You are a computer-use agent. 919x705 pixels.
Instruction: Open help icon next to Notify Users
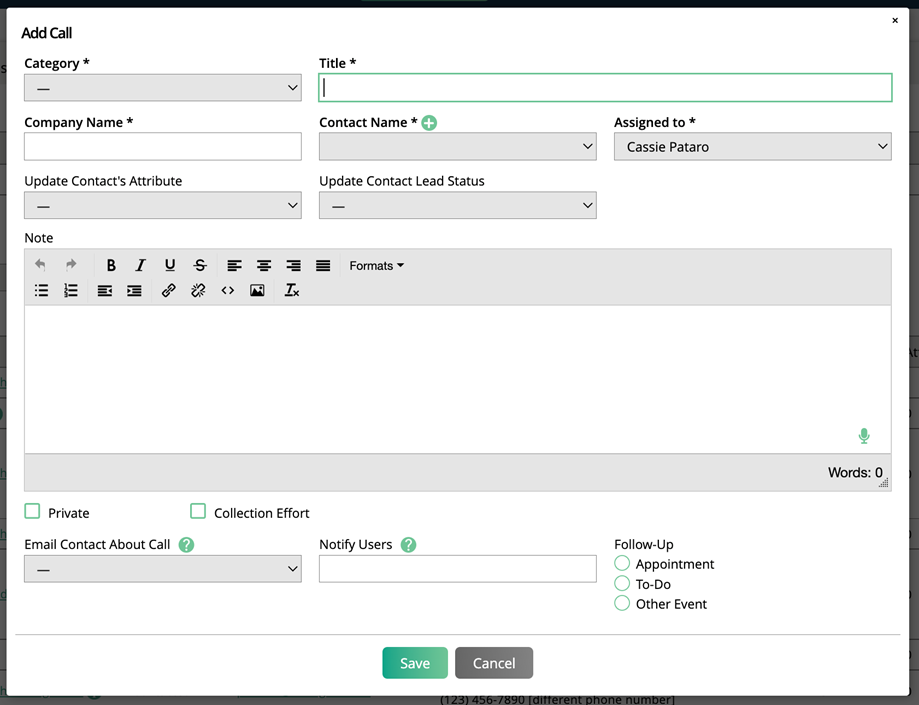[408, 545]
